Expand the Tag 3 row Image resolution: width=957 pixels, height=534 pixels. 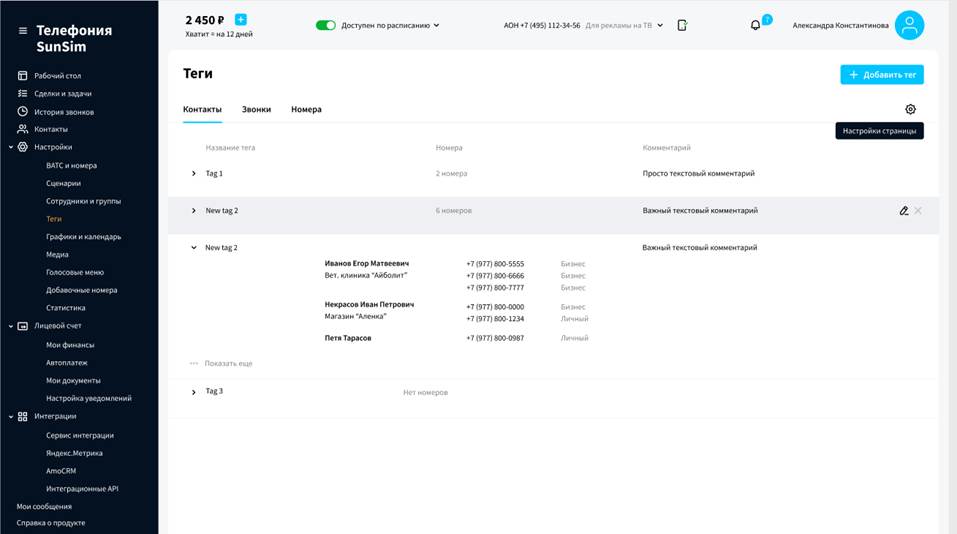pos(194,392)
